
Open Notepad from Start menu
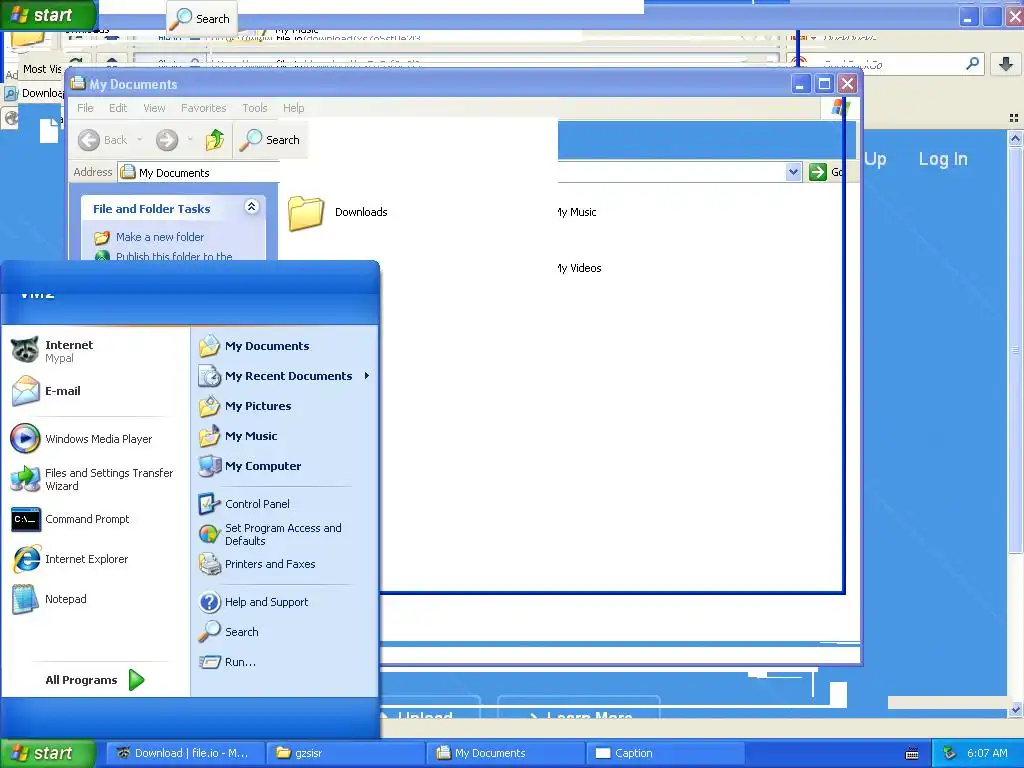coord(50,599)
